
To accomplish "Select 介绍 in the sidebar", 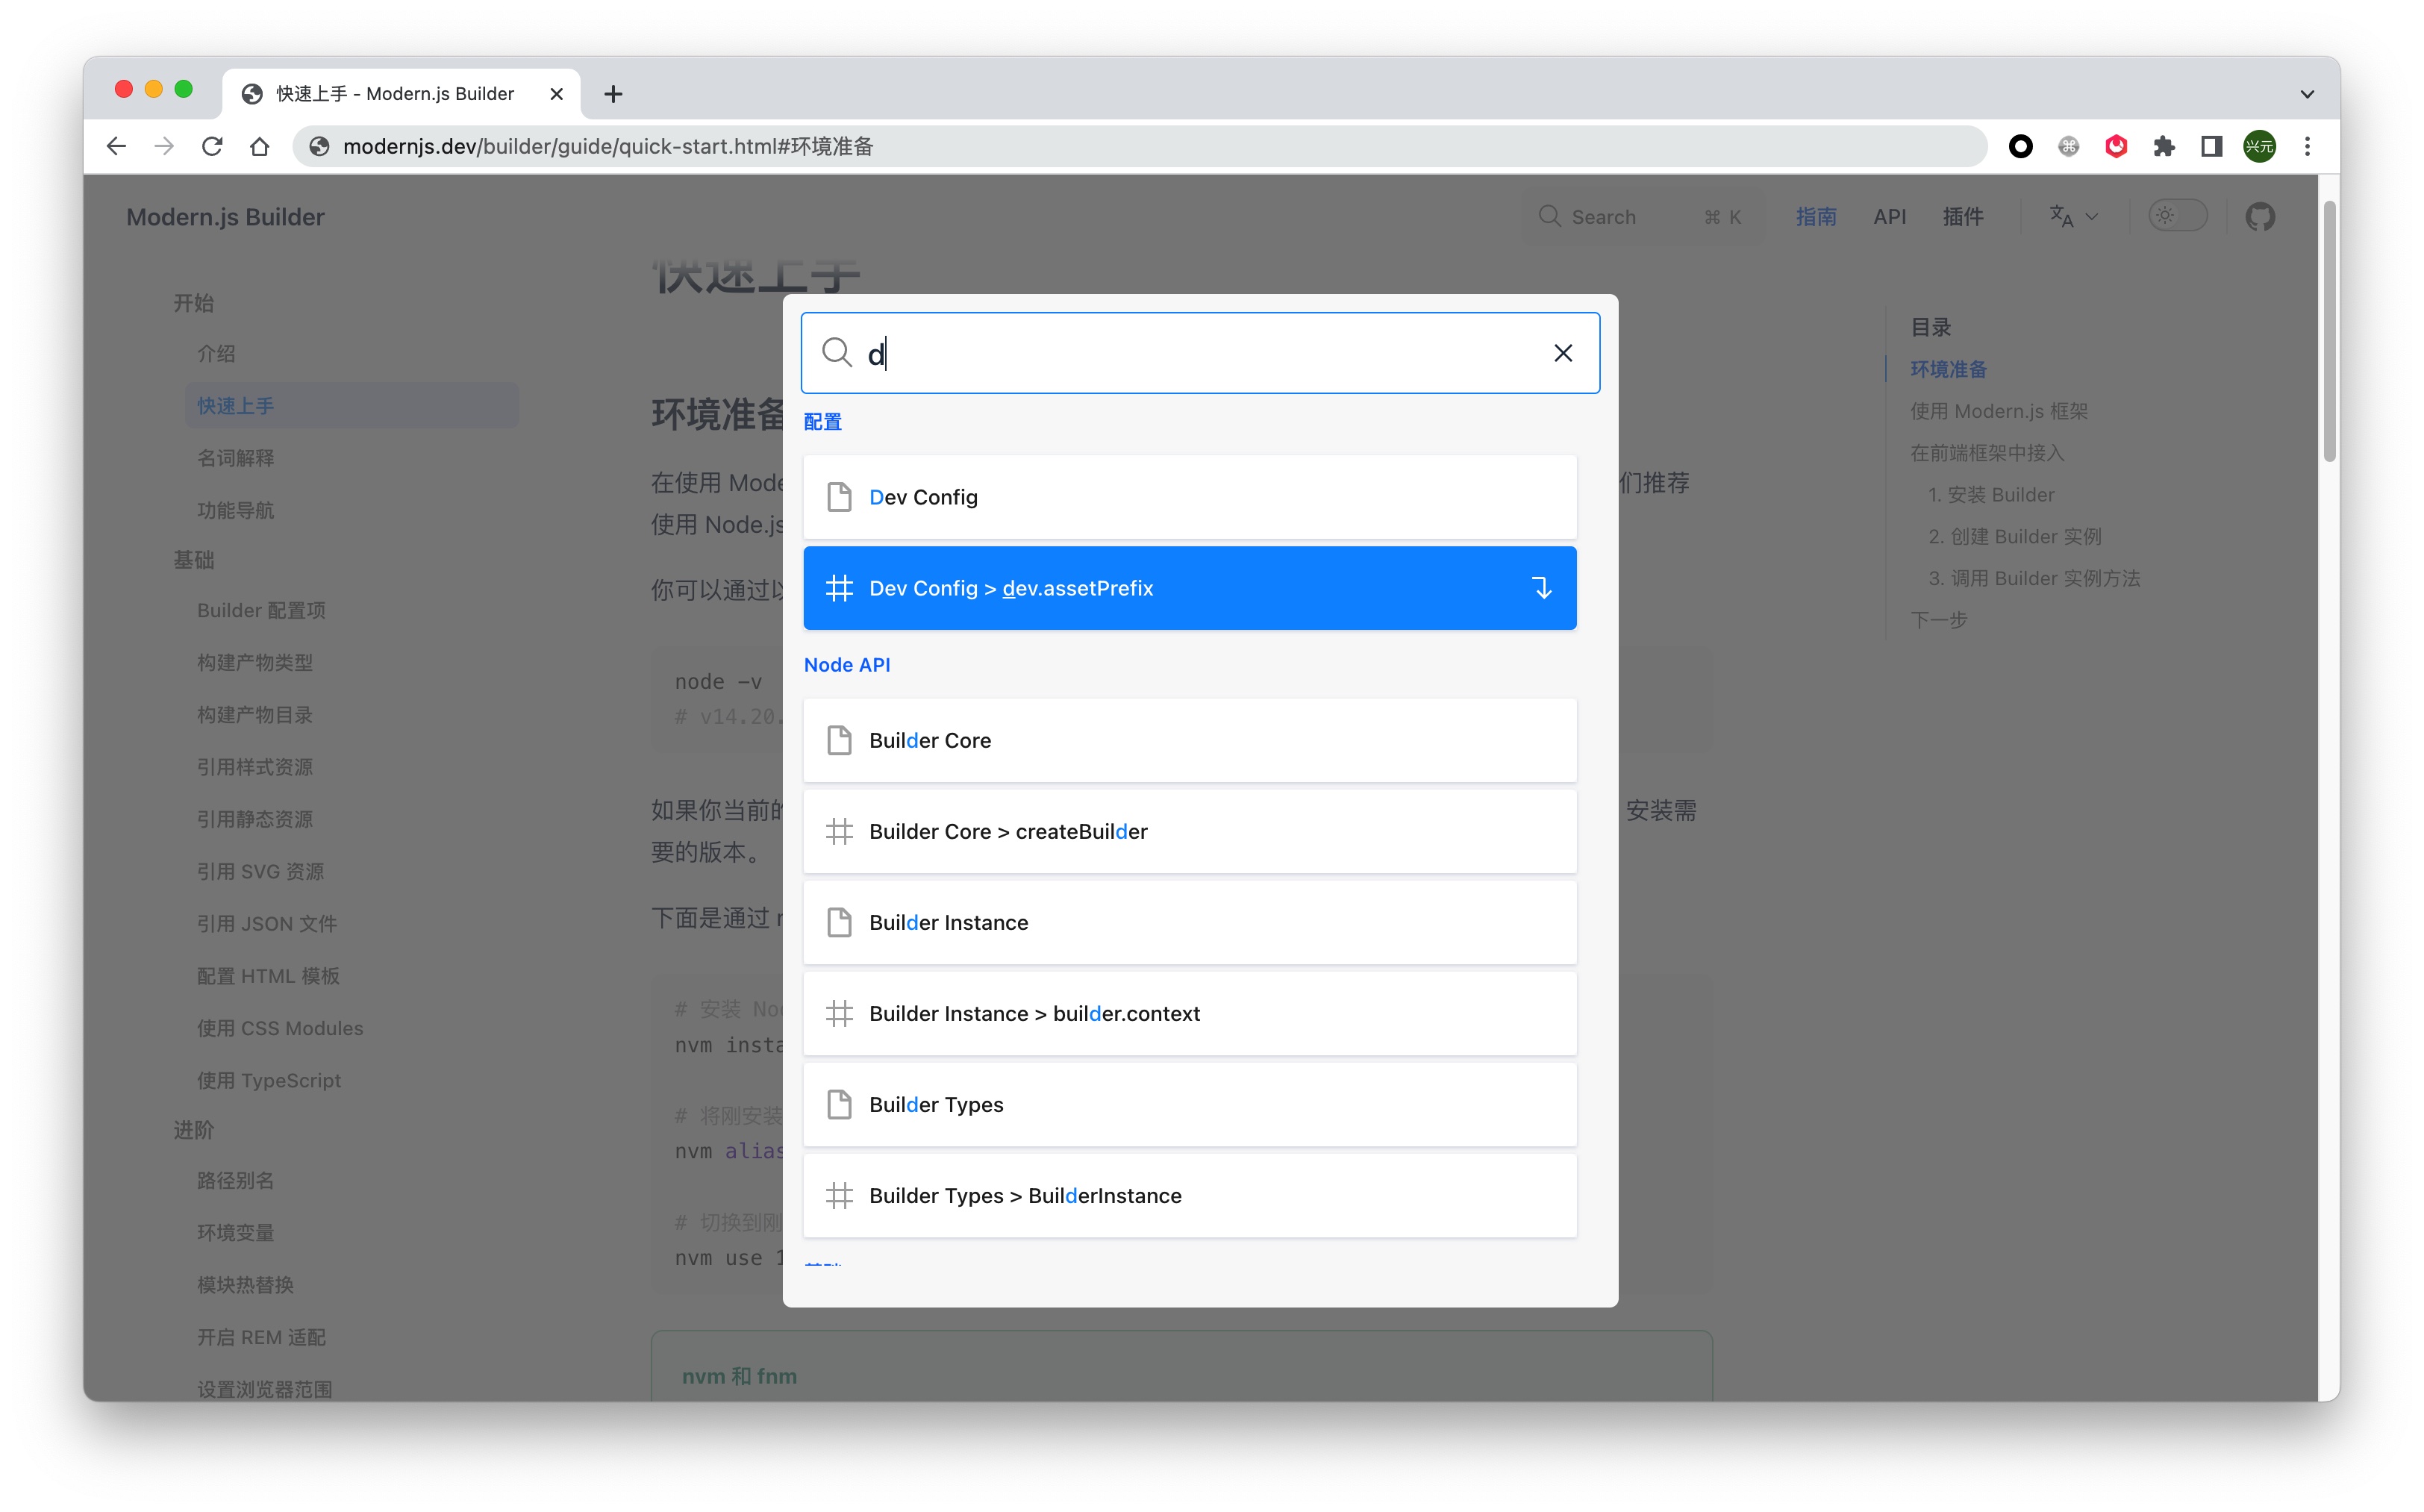I will 216,354.
